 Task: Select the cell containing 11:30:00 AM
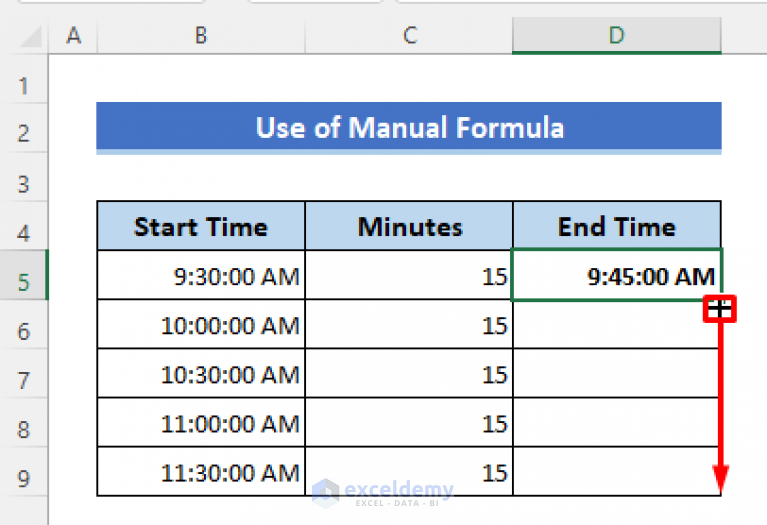coord(201,472)
